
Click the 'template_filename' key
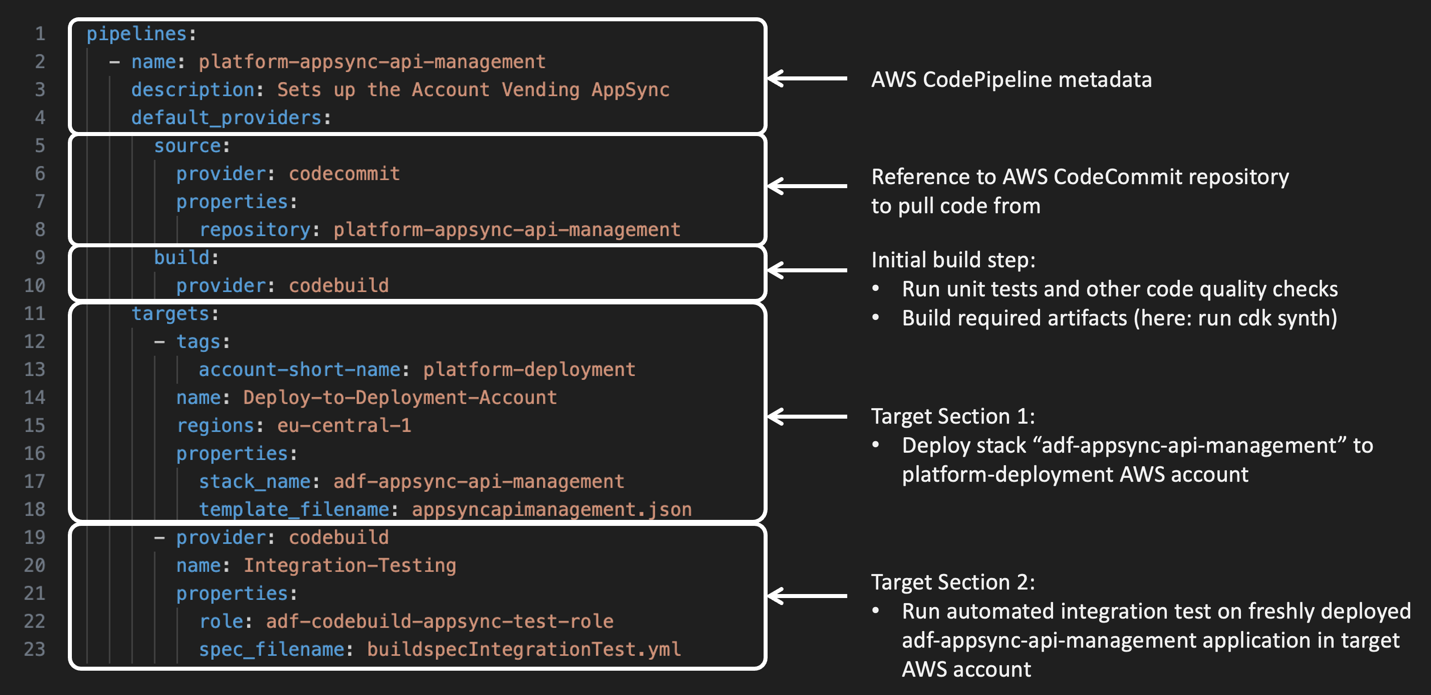point(293,510)
